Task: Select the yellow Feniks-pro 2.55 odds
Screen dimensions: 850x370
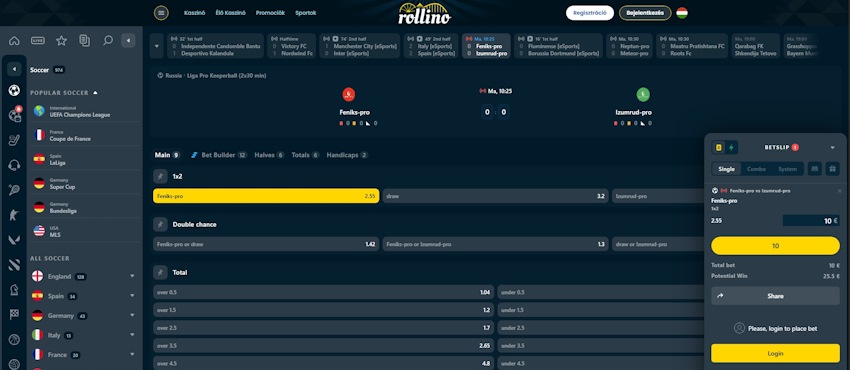Action: click(266, 196)
